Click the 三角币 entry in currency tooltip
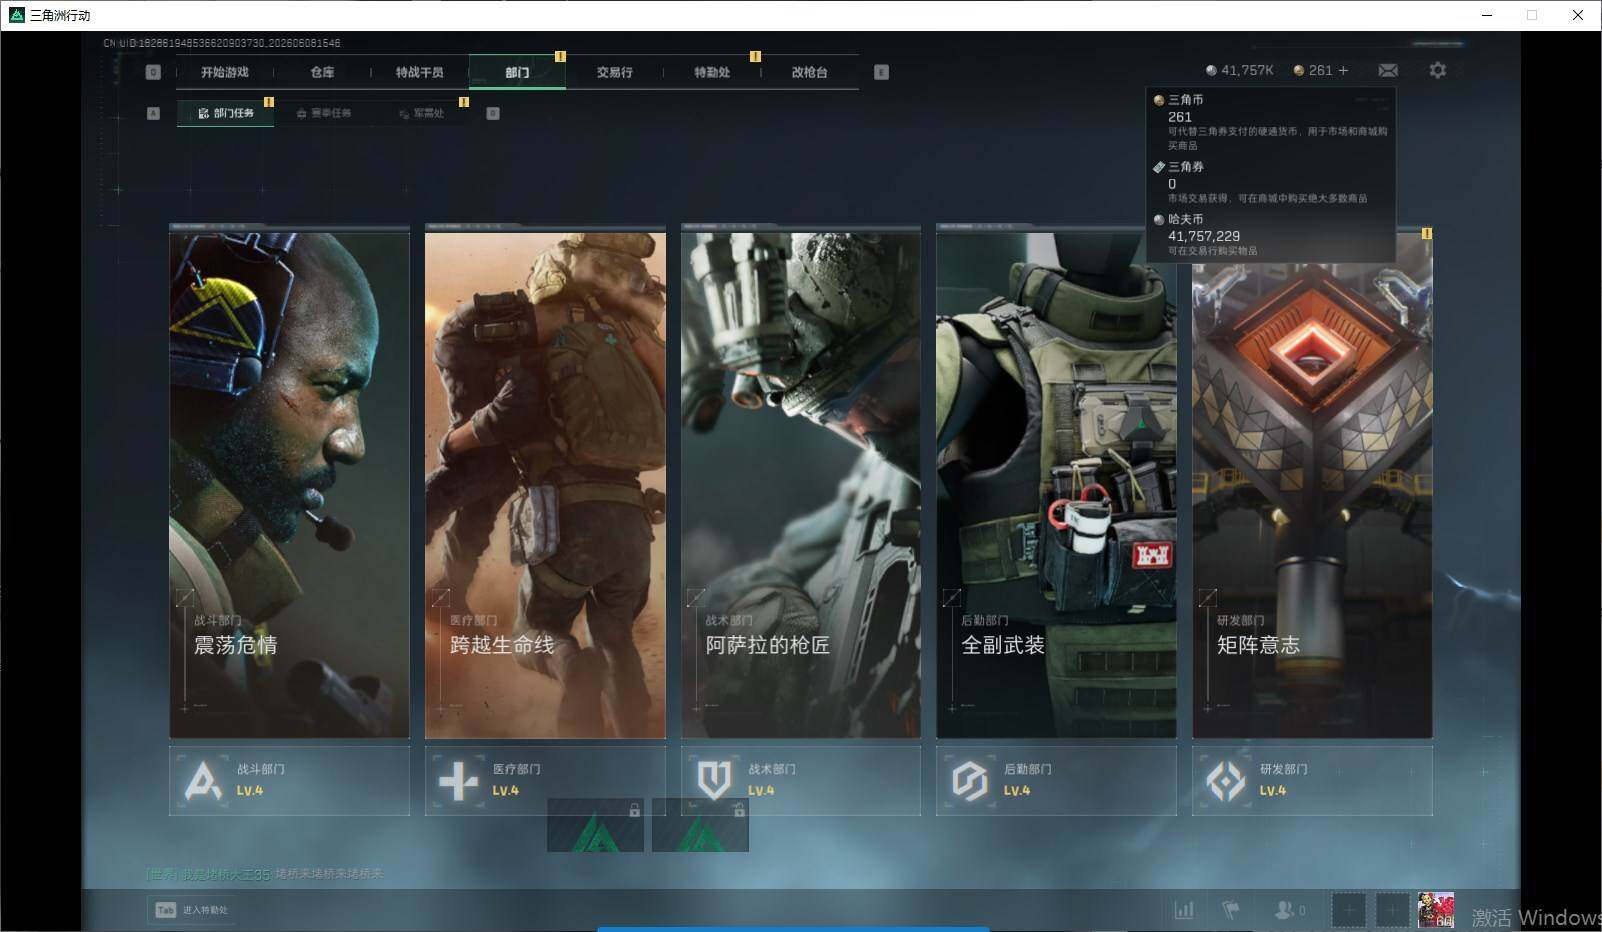Image resolution: width=1602 pixels, height=932 pixels. click(x=1271, y=122)
